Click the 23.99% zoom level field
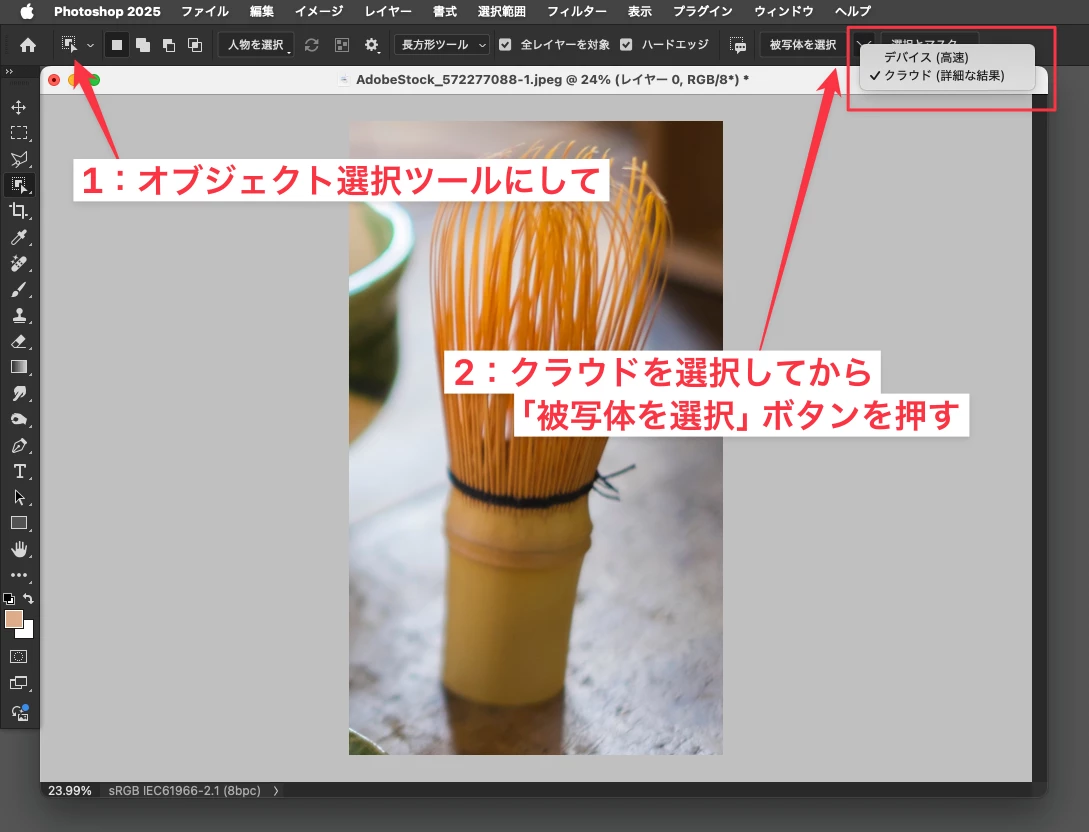Image resolution: width=1089 pixels, height=832 pixels. coord(69,790)
